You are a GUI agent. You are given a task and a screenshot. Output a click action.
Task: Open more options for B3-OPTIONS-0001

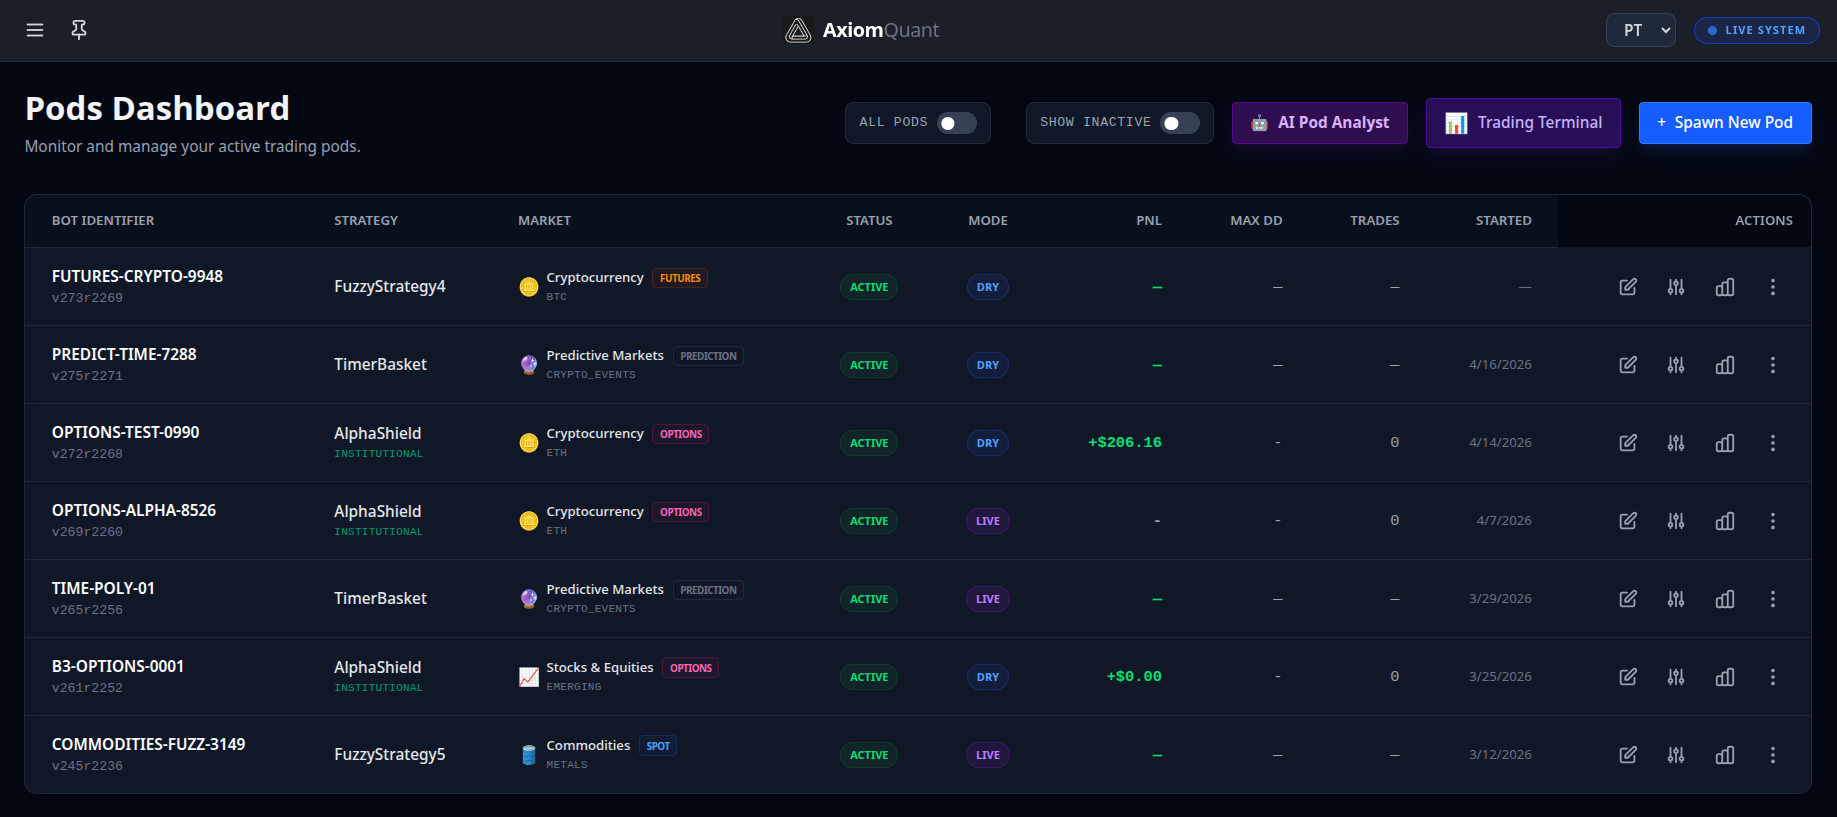tap(1773, 677)
